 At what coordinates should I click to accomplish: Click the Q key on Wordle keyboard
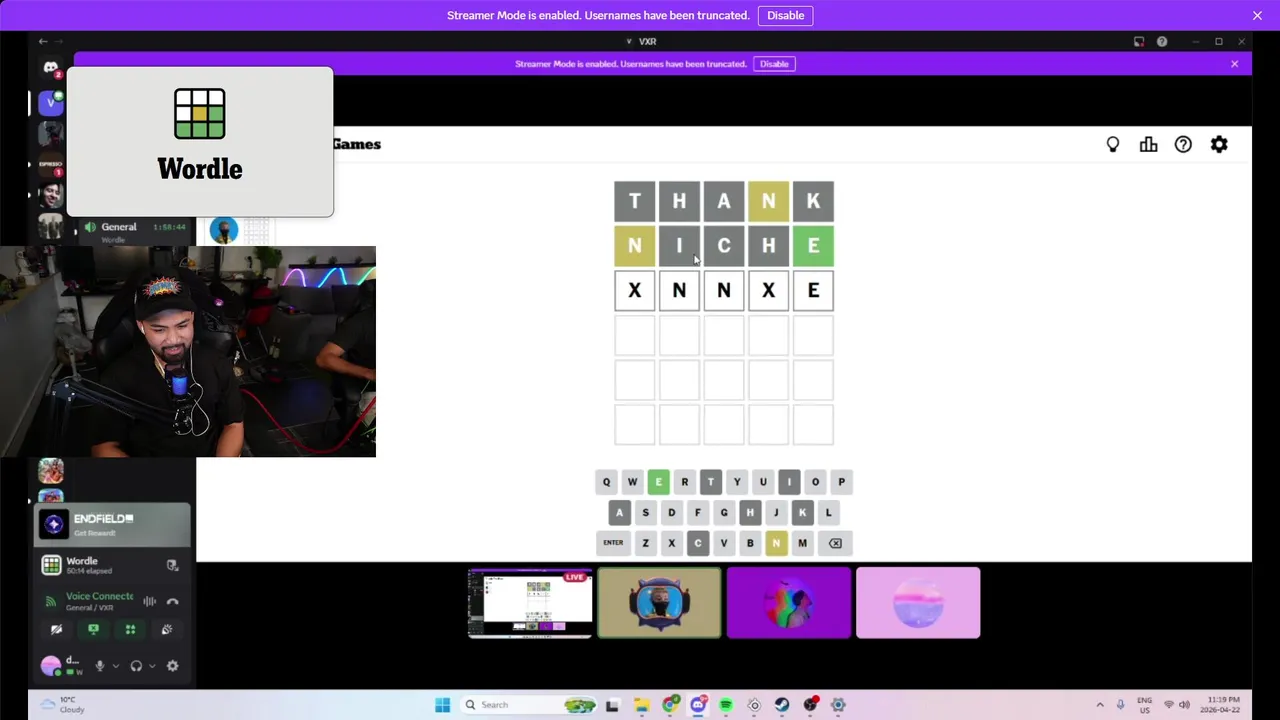coord(606,482)
